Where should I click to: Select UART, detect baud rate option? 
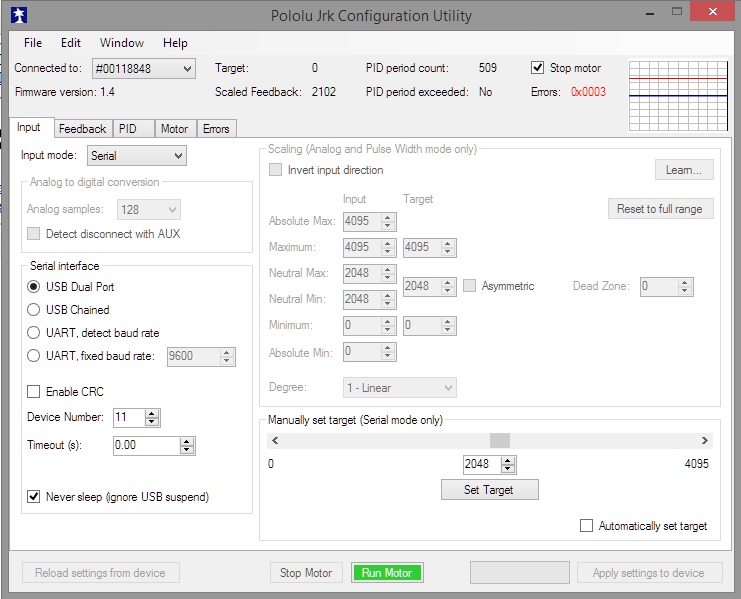33,333
